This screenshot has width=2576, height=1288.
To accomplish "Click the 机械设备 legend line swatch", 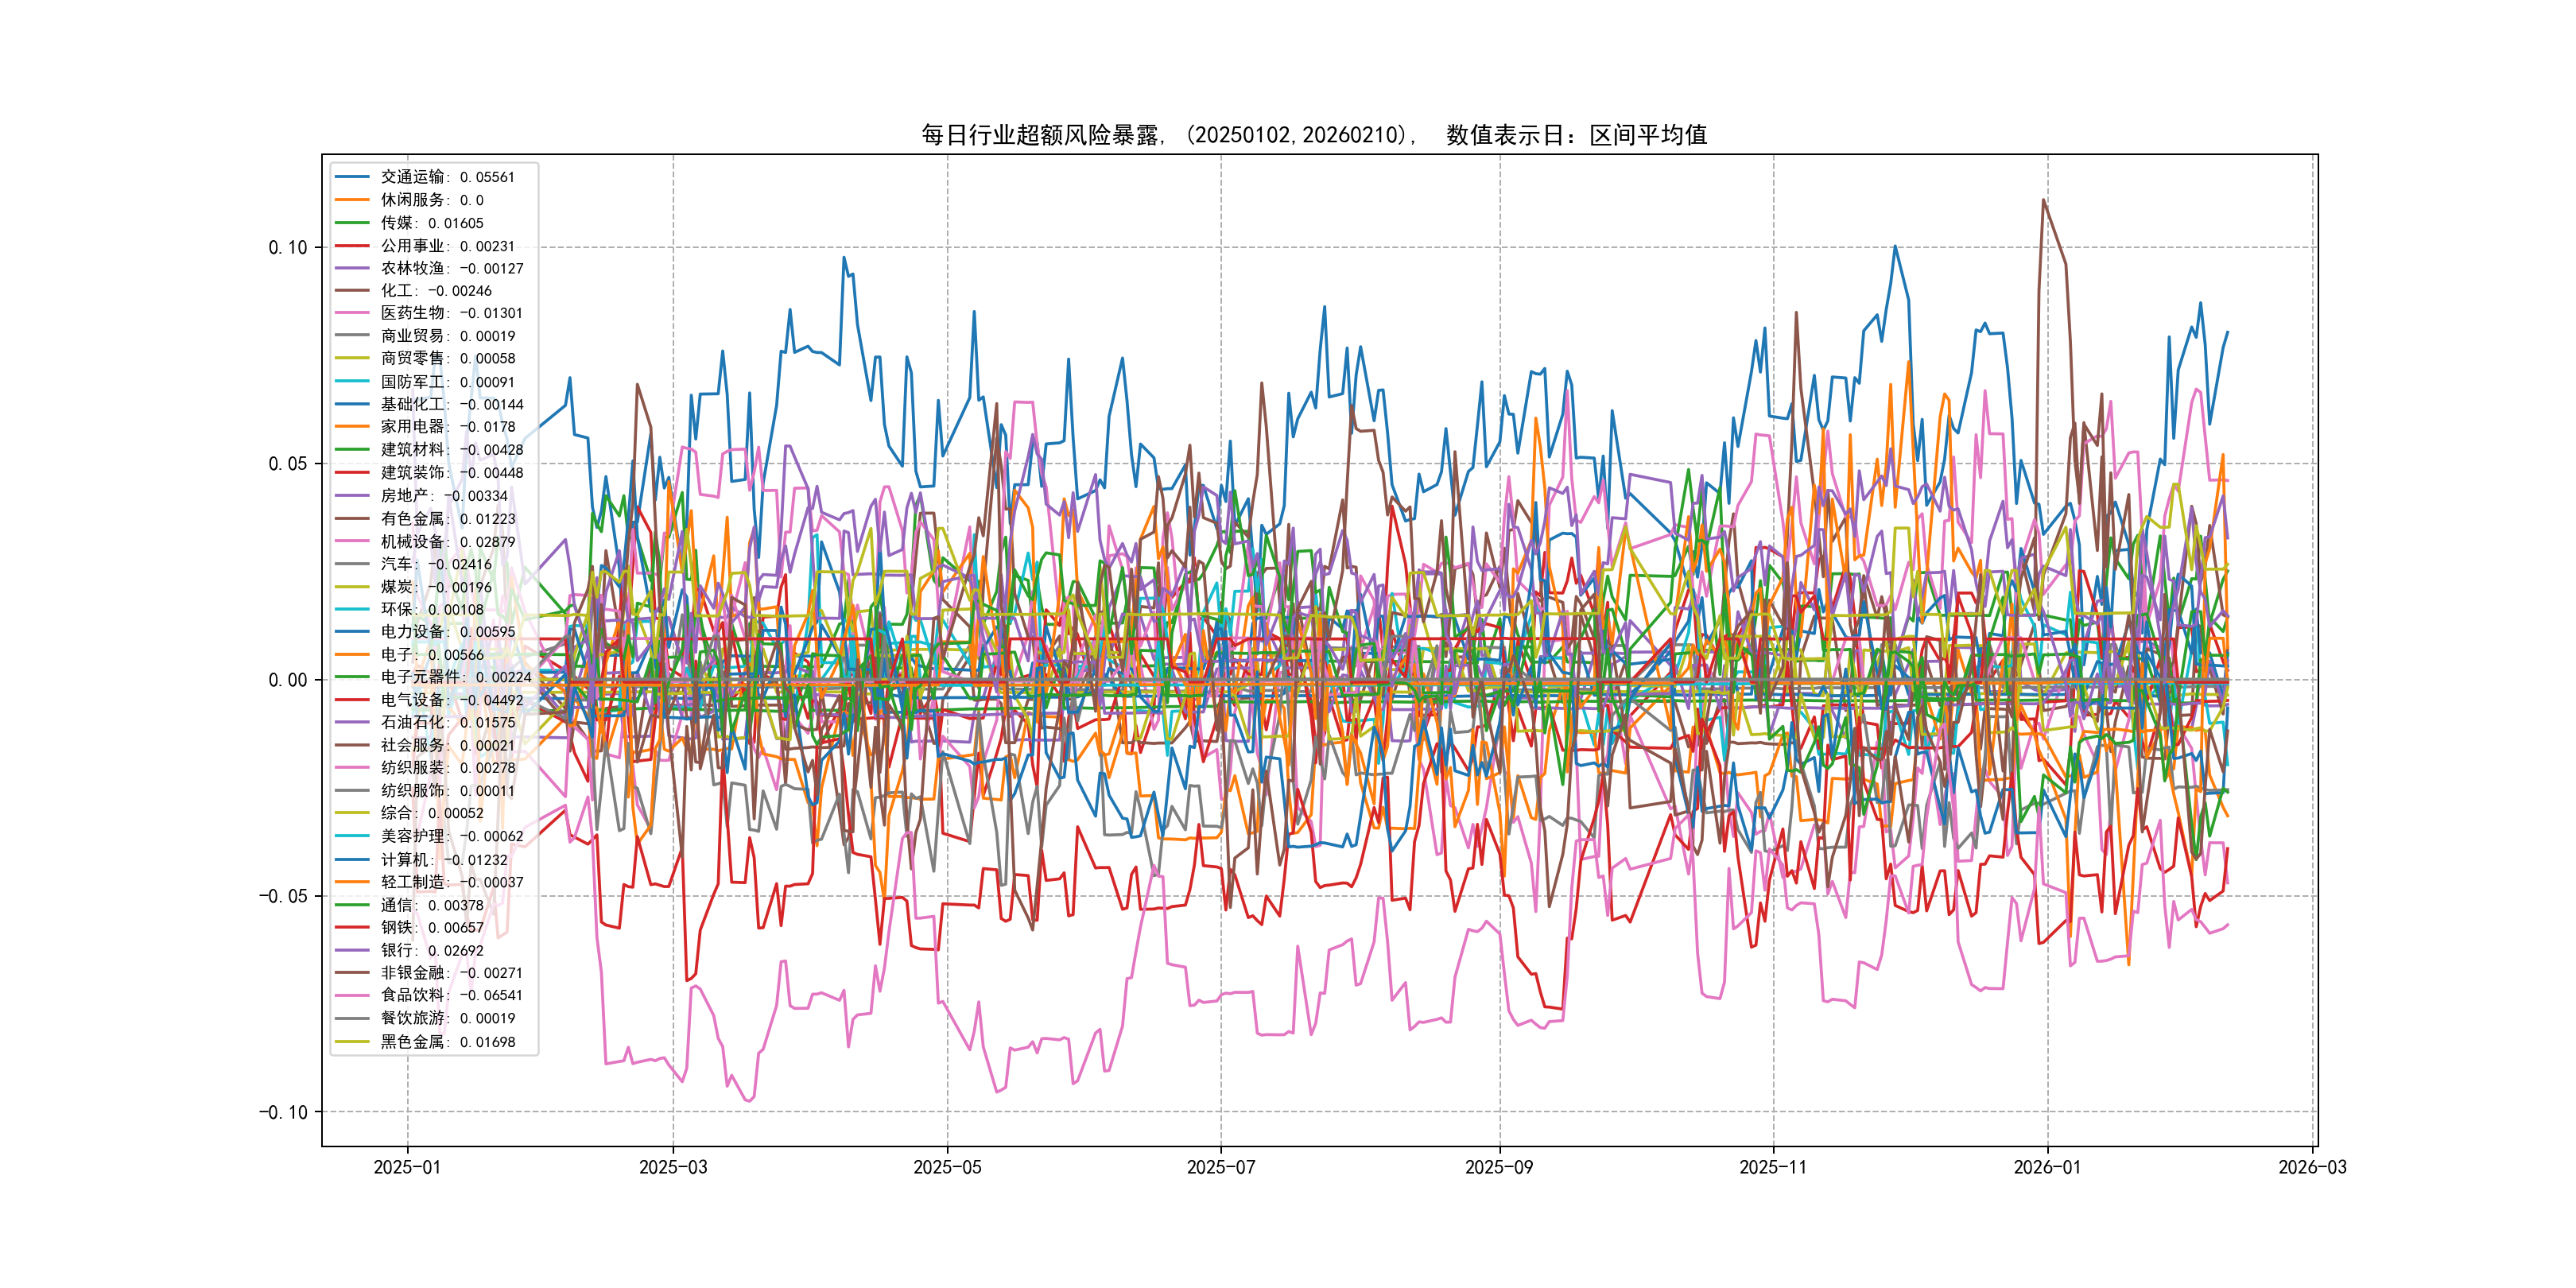I will 352,541.
